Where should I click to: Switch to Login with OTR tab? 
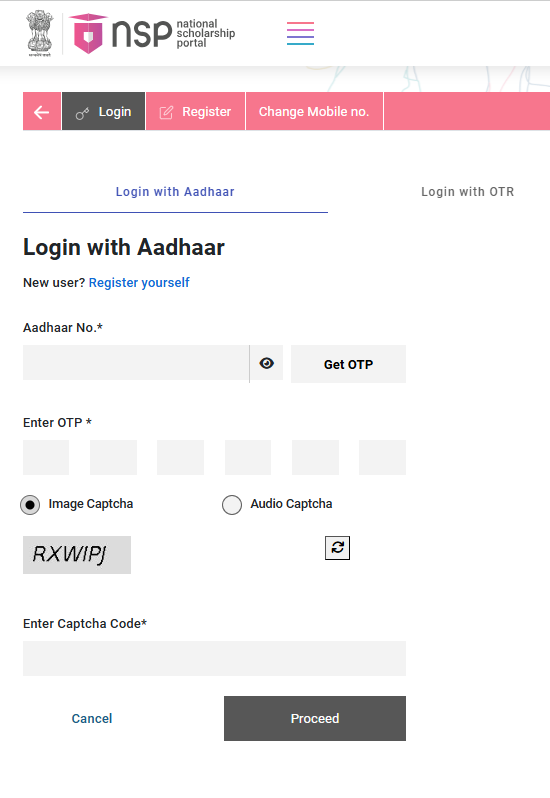(x=468, y=192)
